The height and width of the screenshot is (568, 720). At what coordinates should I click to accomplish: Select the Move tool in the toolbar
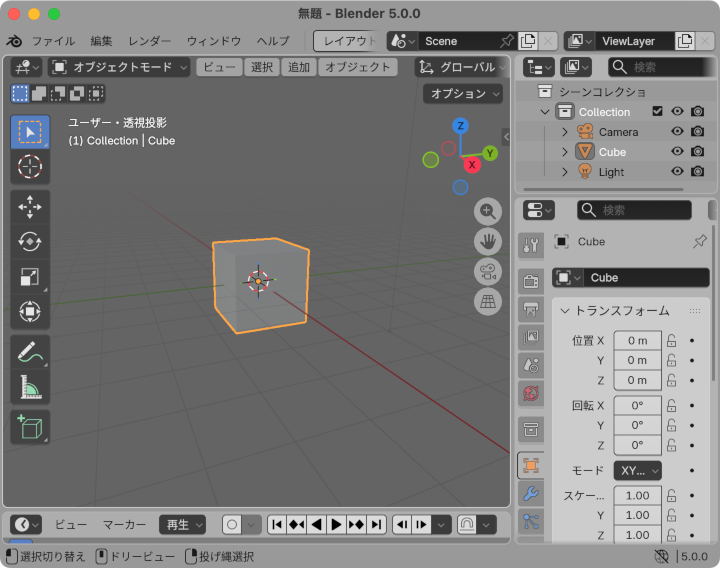point(30,207)
